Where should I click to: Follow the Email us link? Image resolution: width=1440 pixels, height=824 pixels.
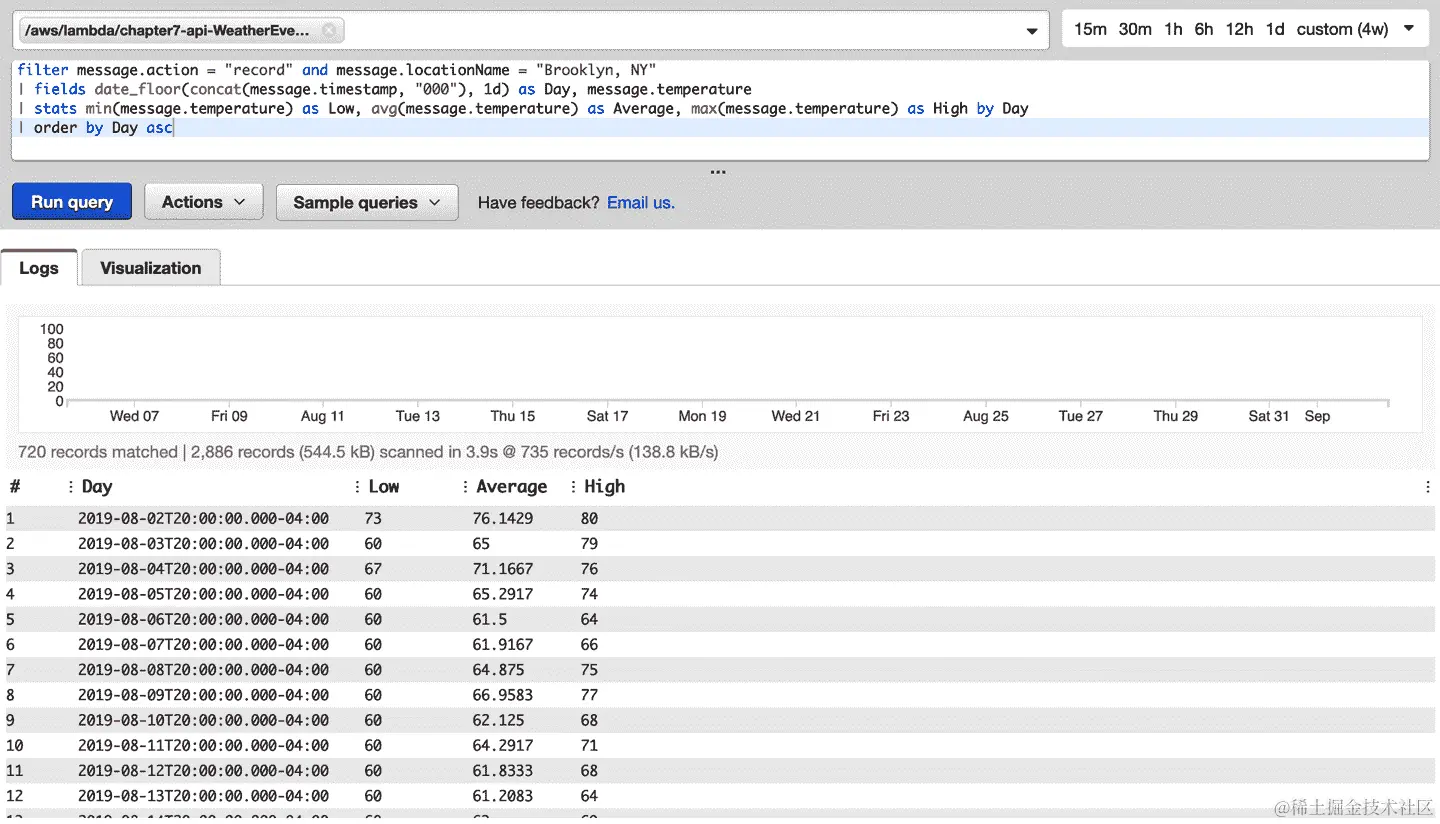pos(641,202)
